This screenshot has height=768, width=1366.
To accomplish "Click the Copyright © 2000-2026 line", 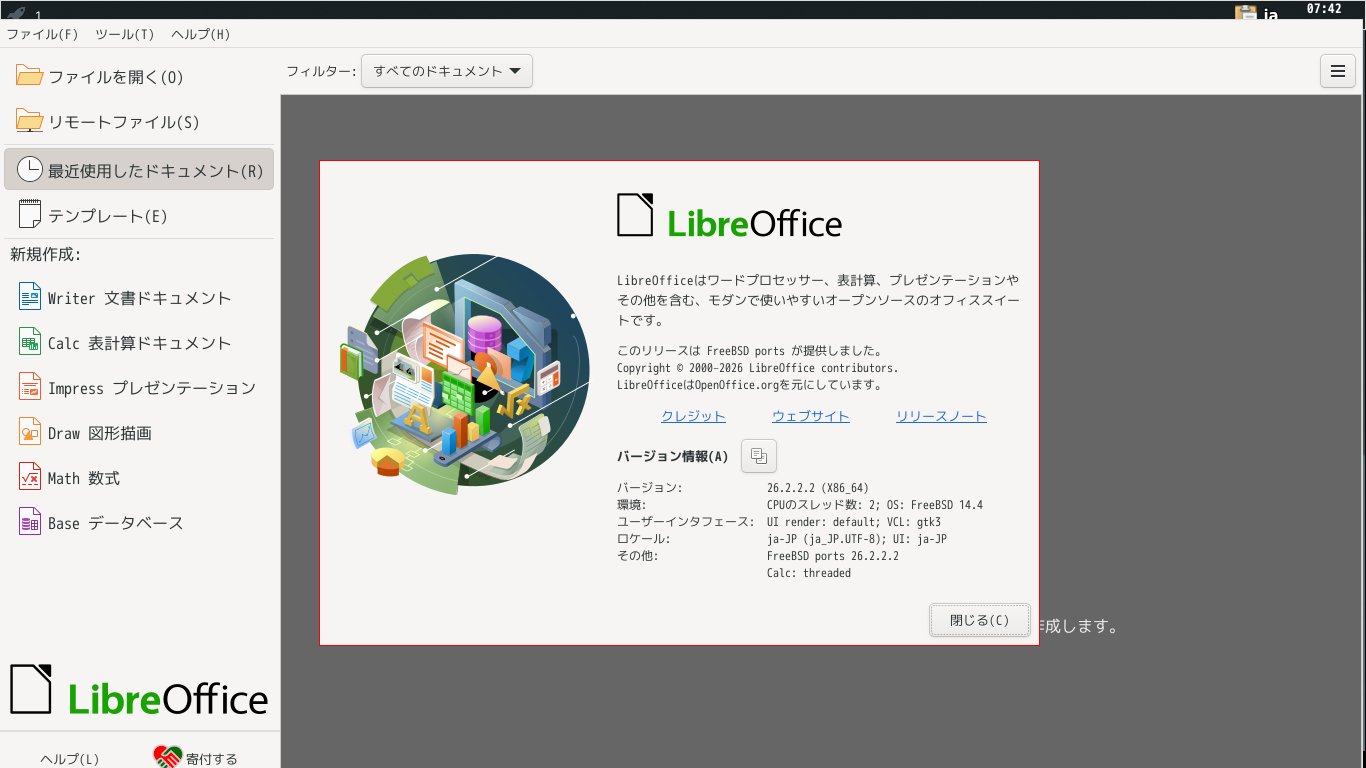I will pyautogui.click(x=758, y=368).
